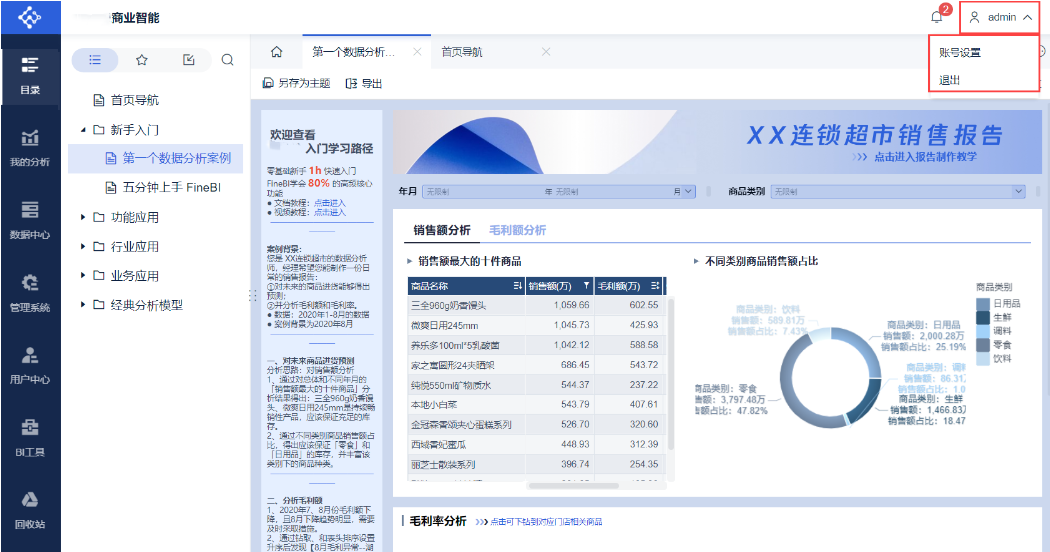The height and width of the screenshot is (552, 1050).
Task: Open 用户中心 in the sidebar
Action: tap(30, 365)
